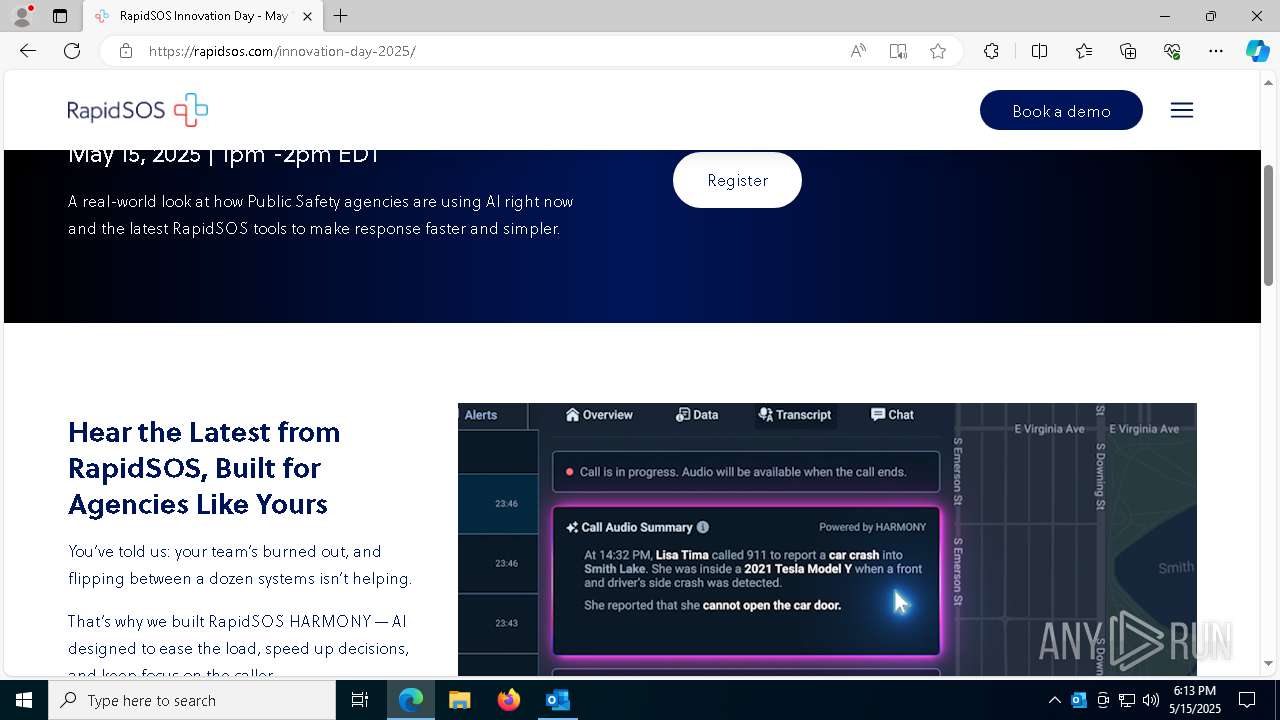Click the network tray icon
This screenshot has height=720, width=1280.
(x=1127, y=700)
